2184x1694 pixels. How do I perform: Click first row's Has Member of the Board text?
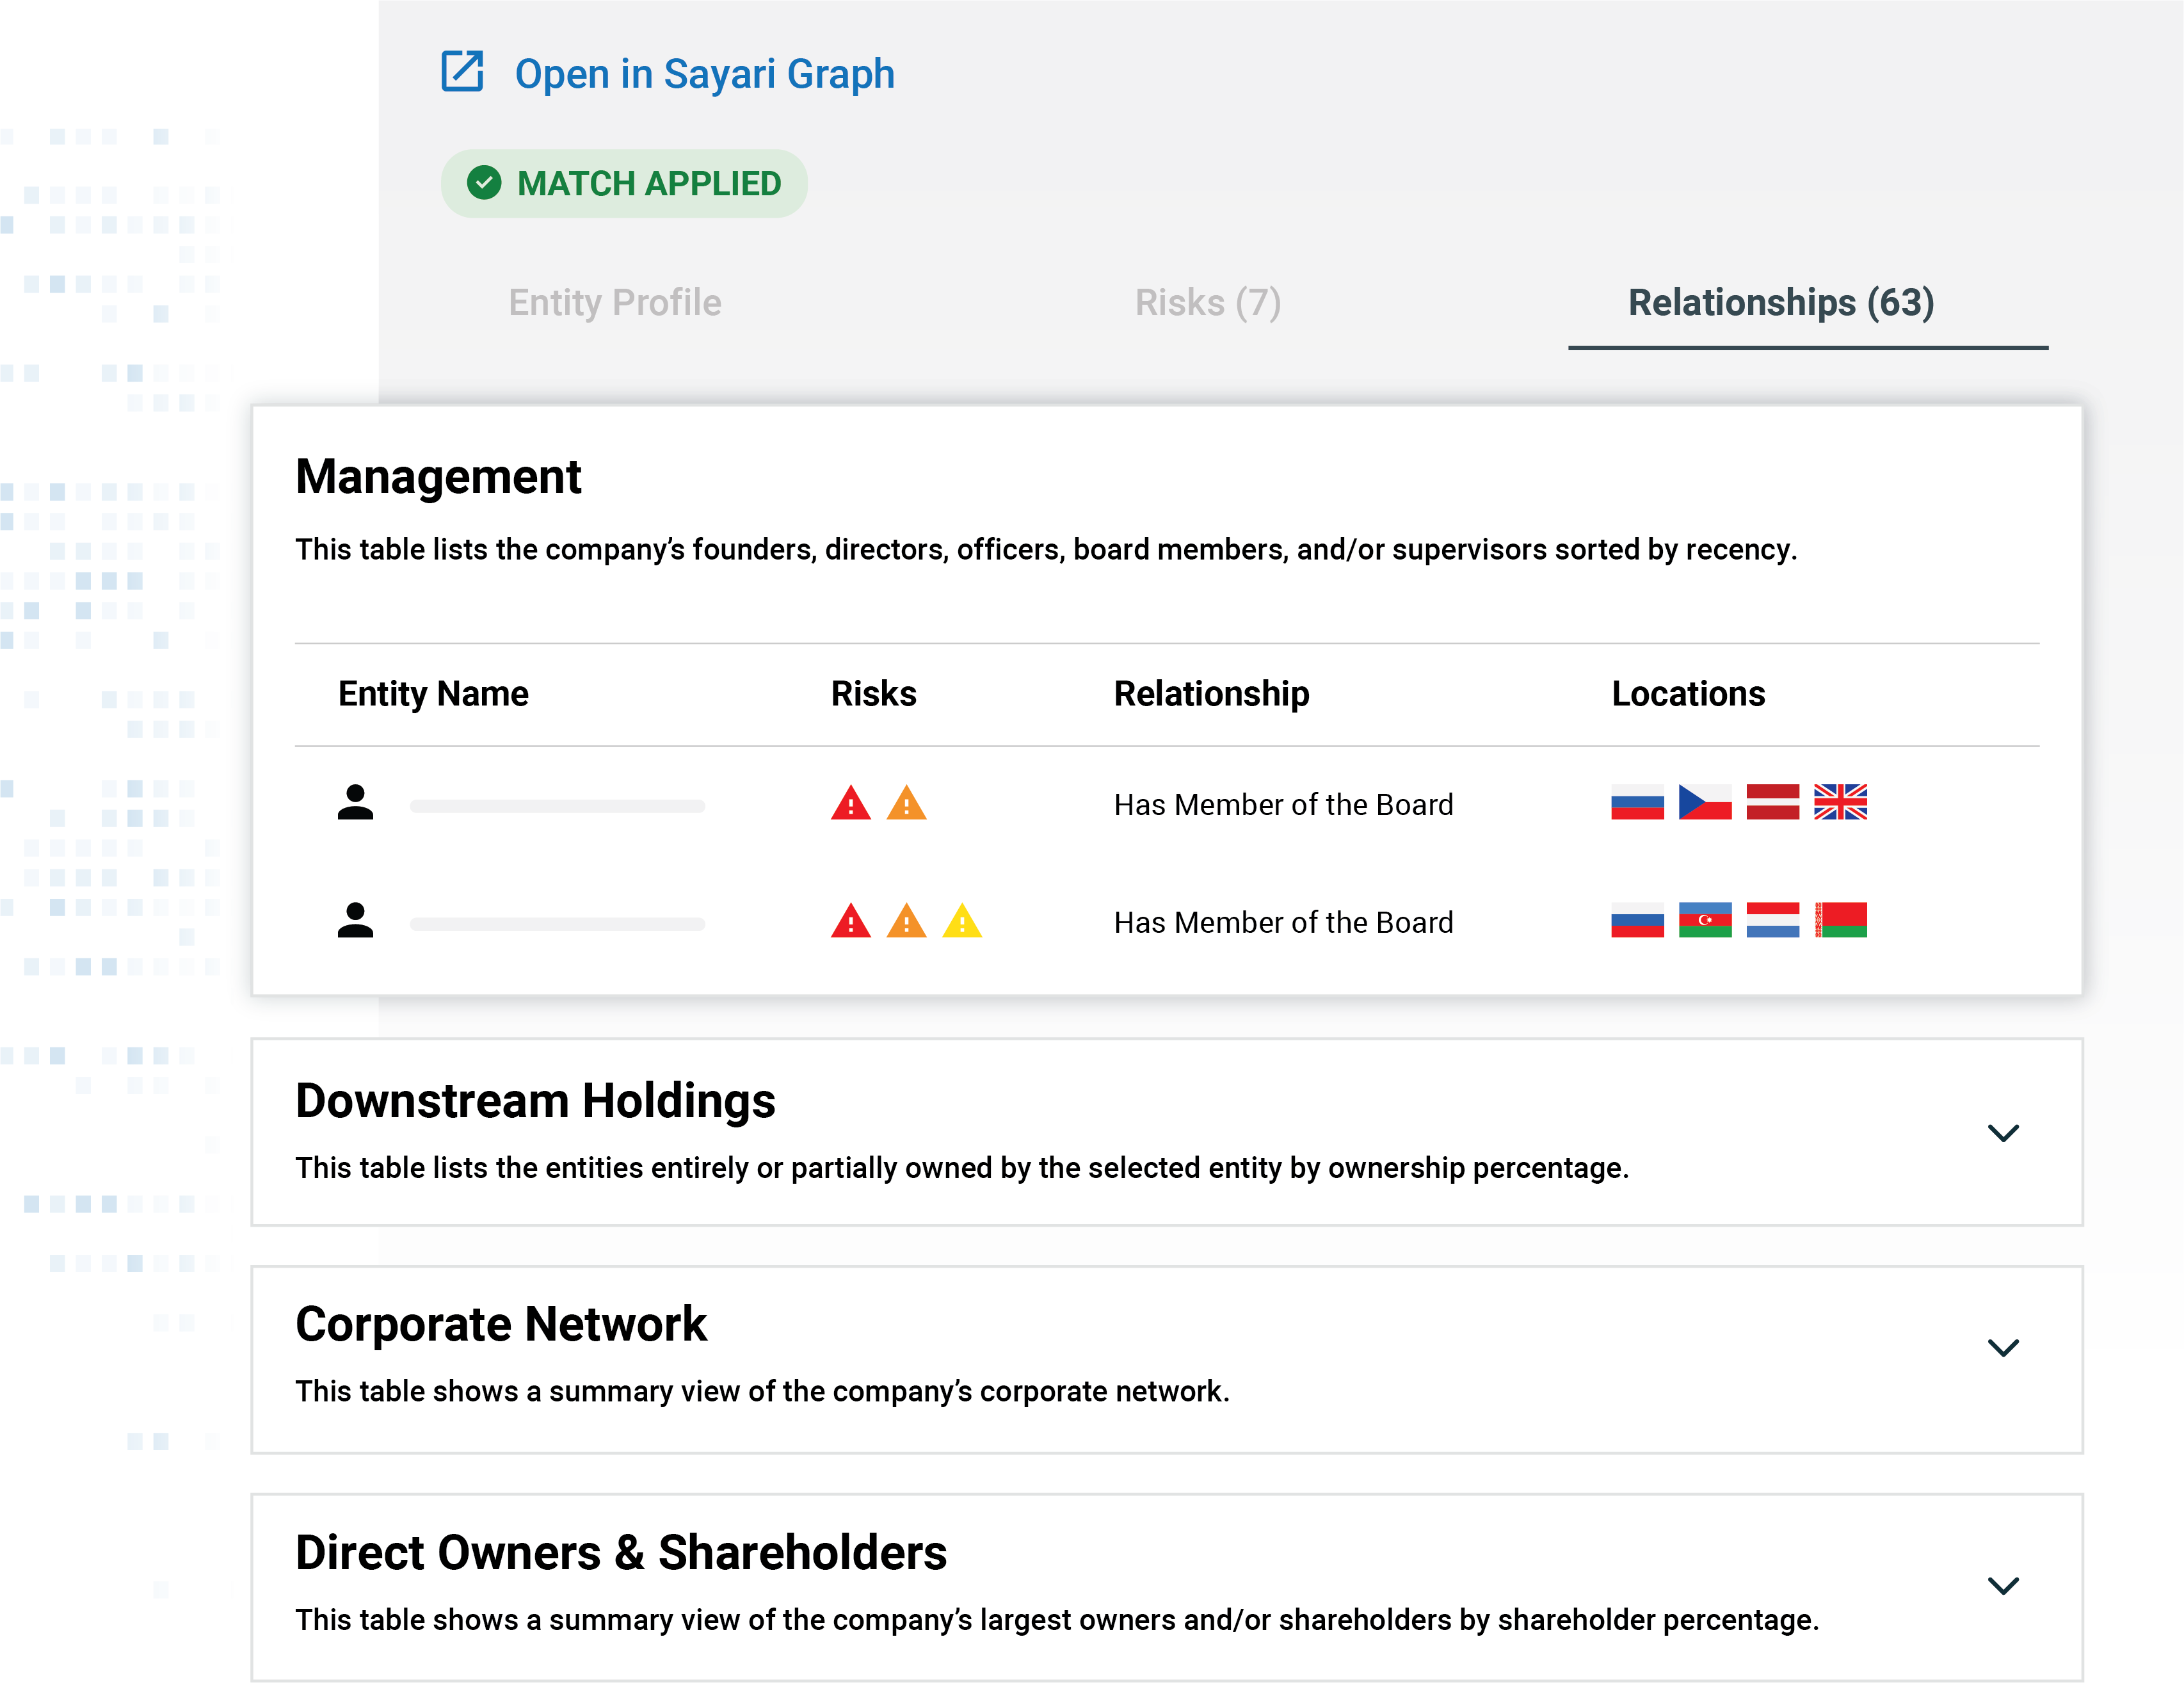[x=1284, y=805]
